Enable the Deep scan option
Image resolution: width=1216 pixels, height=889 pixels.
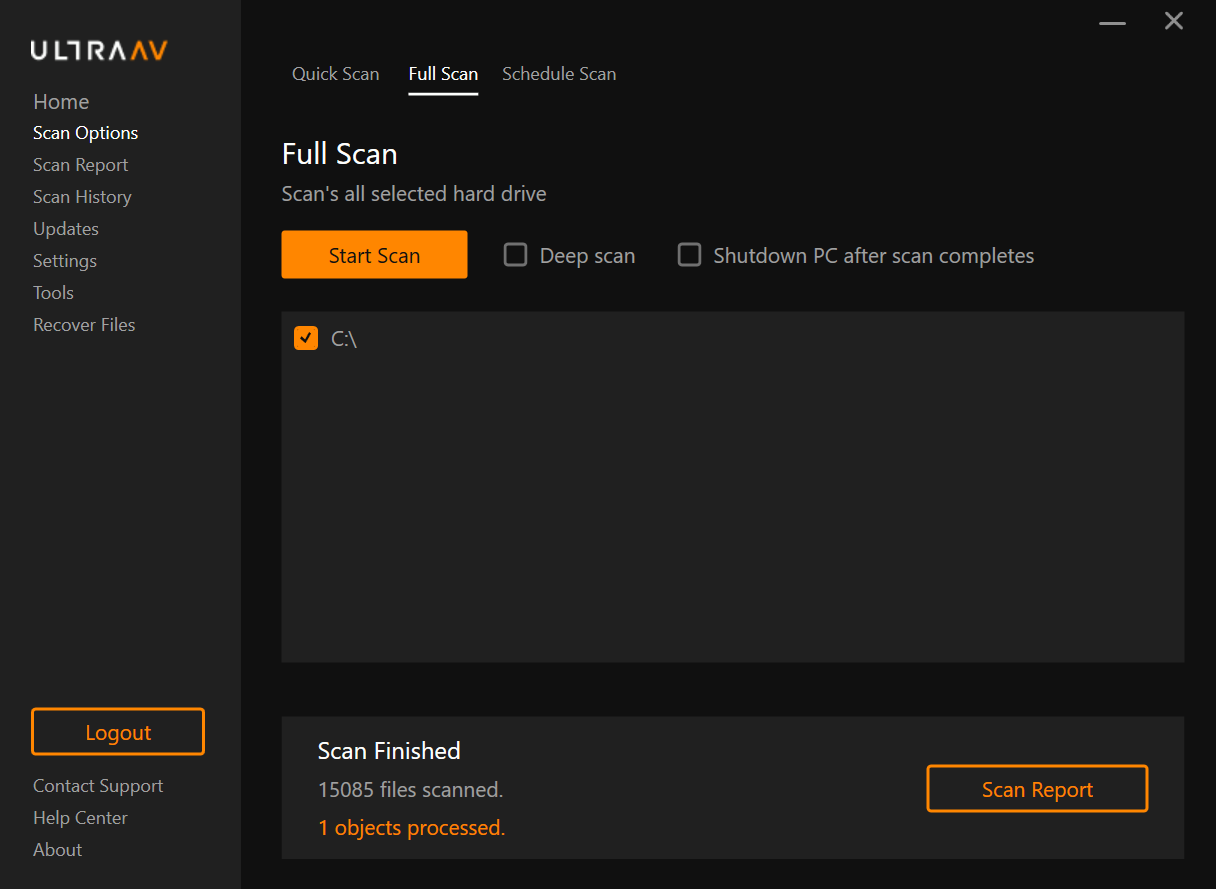tap(515, 255)
